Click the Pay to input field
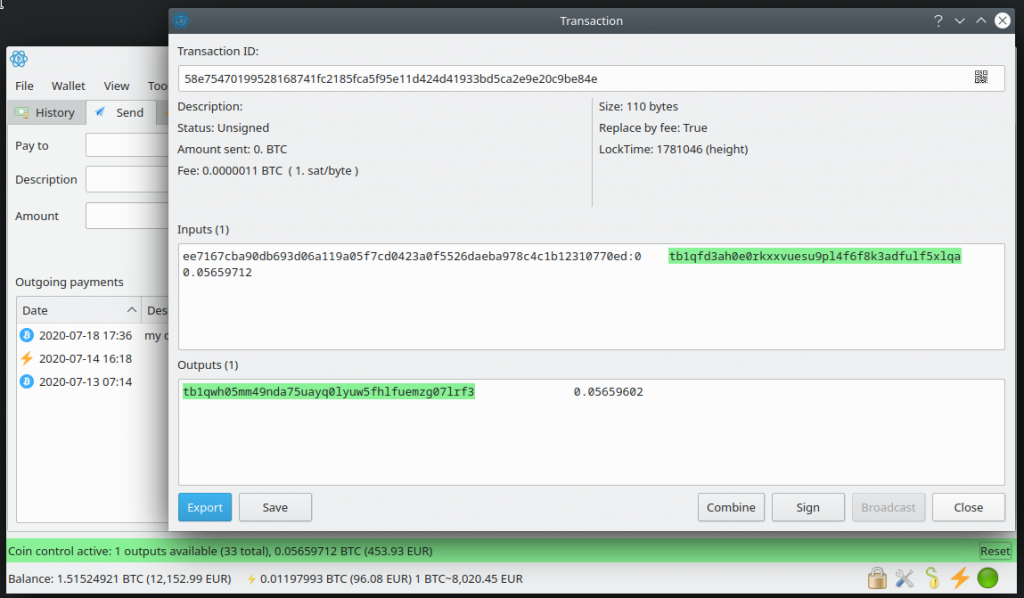This screenshot has height=598, width=1024. click(127, 145)
